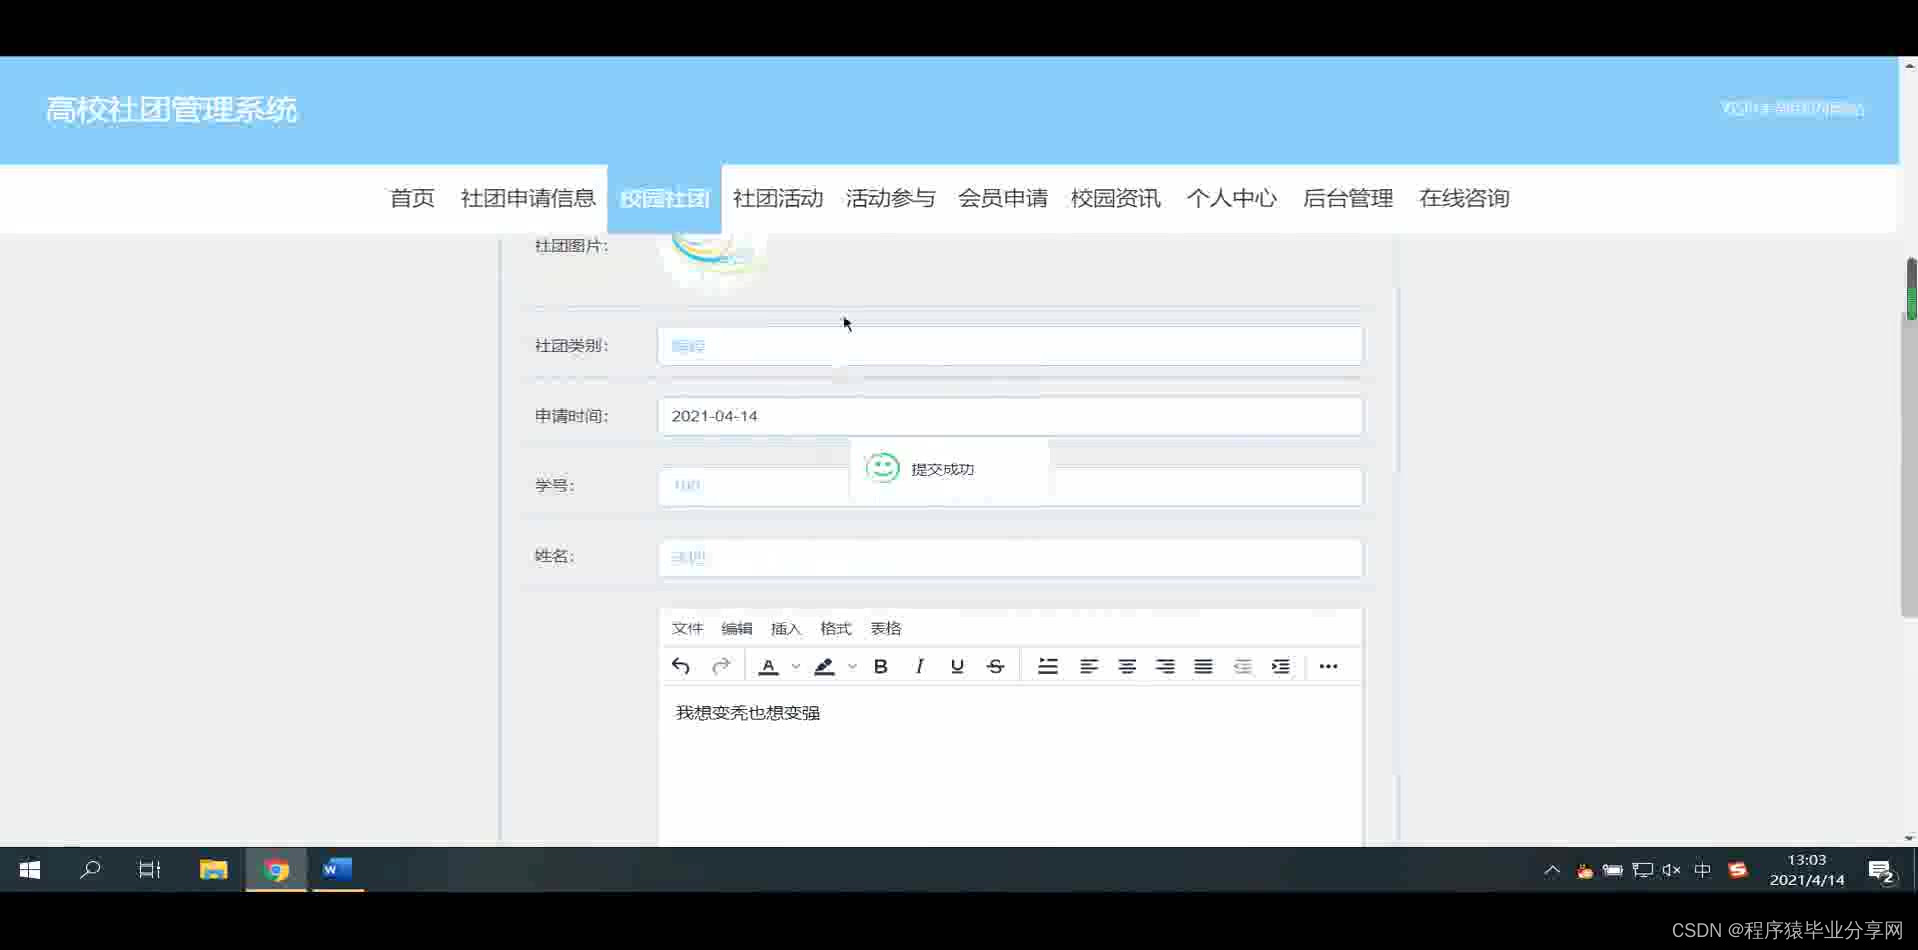The image size is (1918, 950).
Task: Open the highlight color dropdown arrow
Action: [x=852, y=666]
